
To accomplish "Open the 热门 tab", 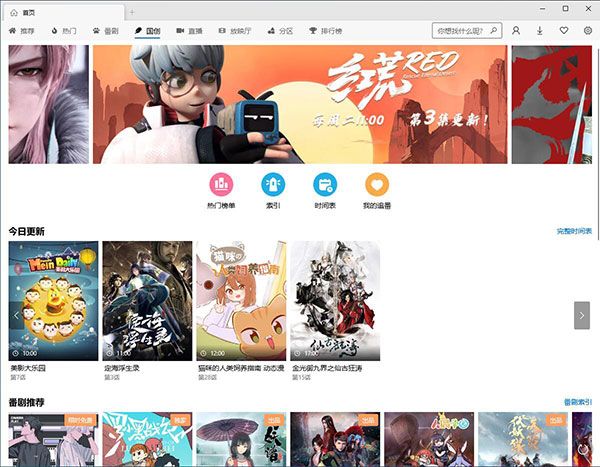I will tap(64, 31).
